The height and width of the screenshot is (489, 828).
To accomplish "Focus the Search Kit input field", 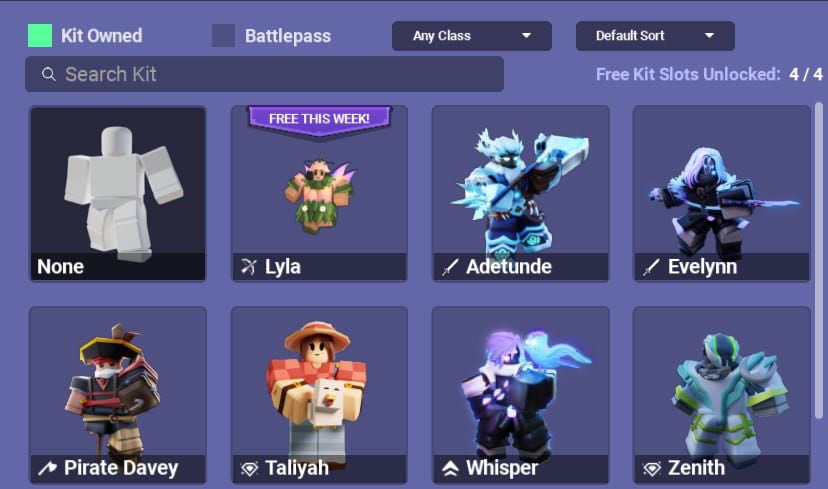I will (x=264, y=74).
